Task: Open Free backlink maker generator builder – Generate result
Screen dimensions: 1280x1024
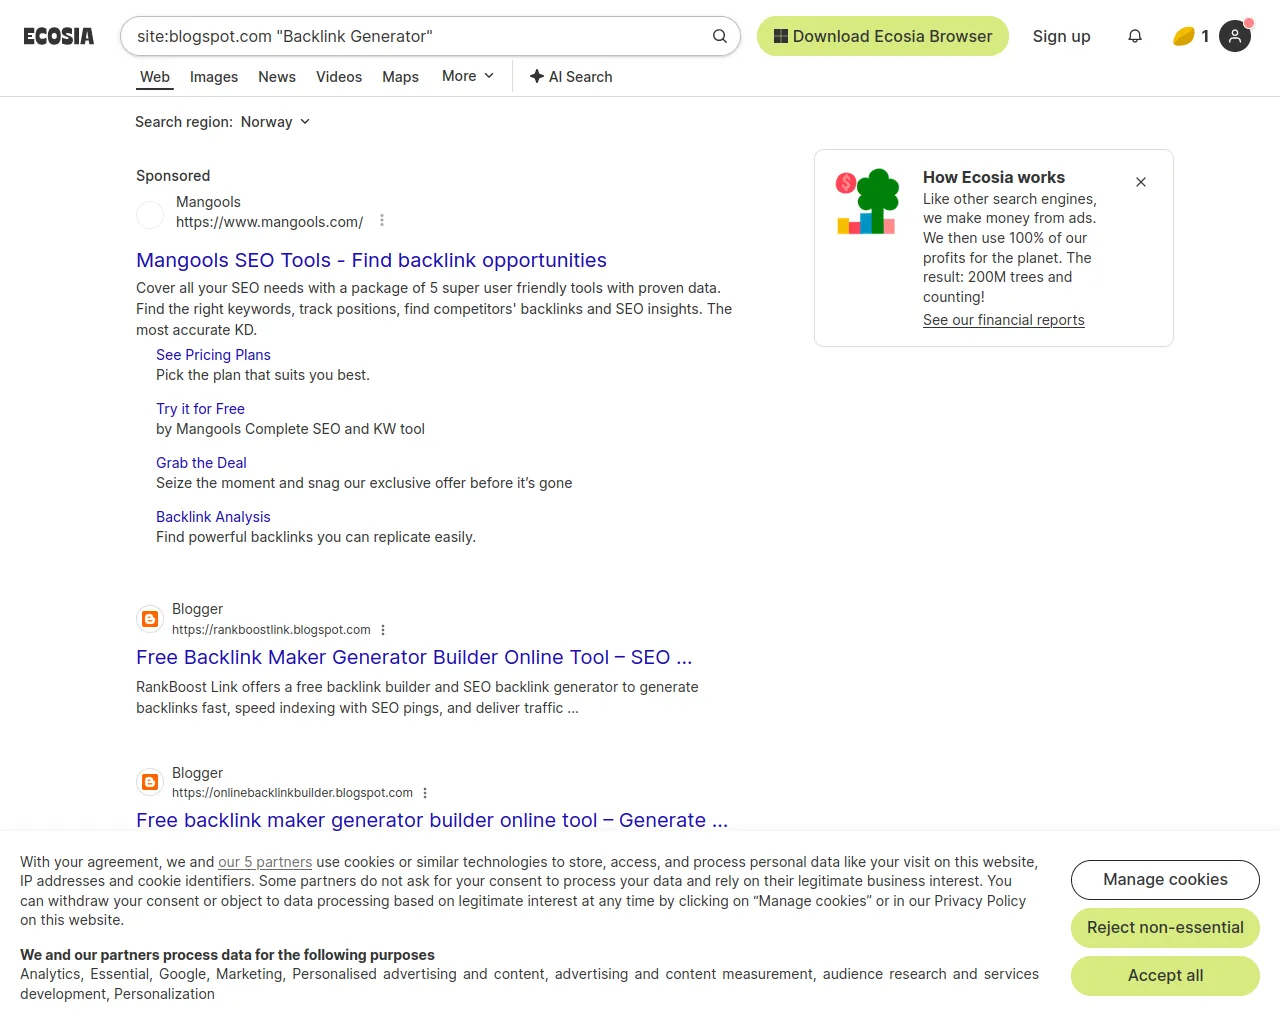Action: click(432, 820)
